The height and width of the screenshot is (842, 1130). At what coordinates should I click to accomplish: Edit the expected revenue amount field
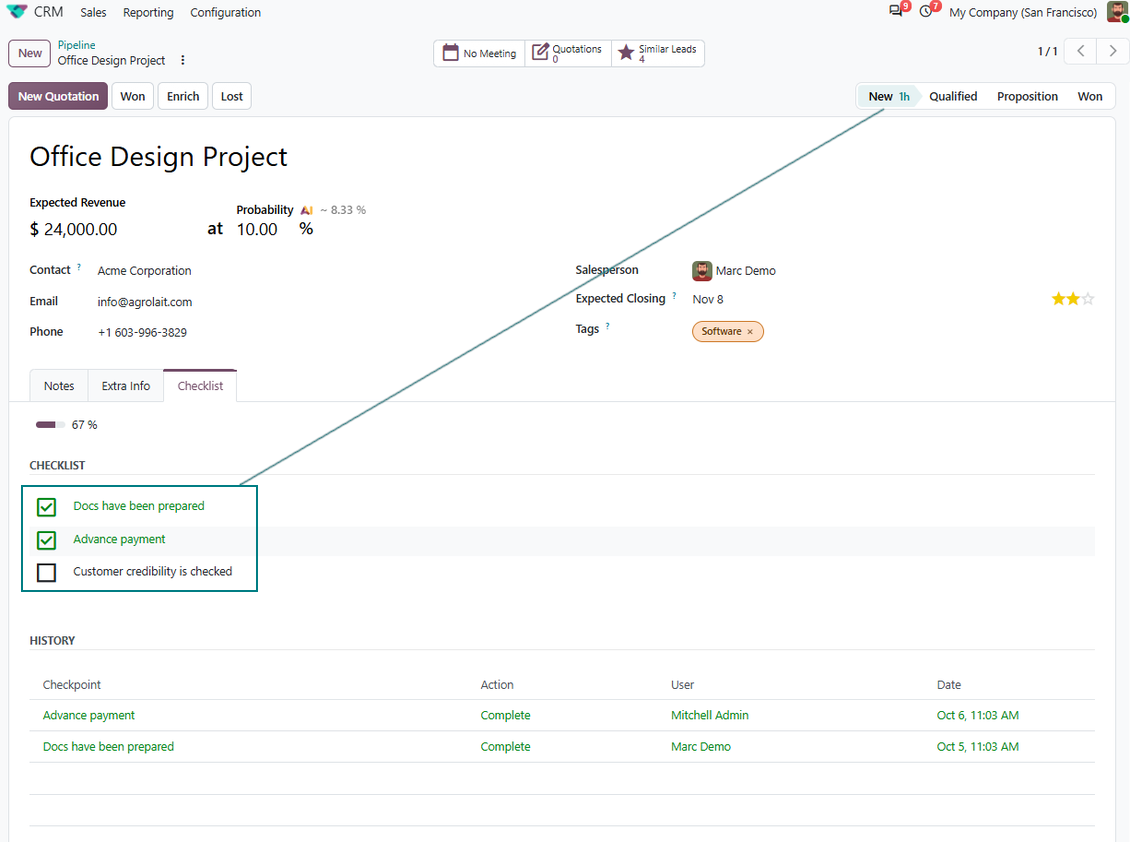(x=81, y=230)
